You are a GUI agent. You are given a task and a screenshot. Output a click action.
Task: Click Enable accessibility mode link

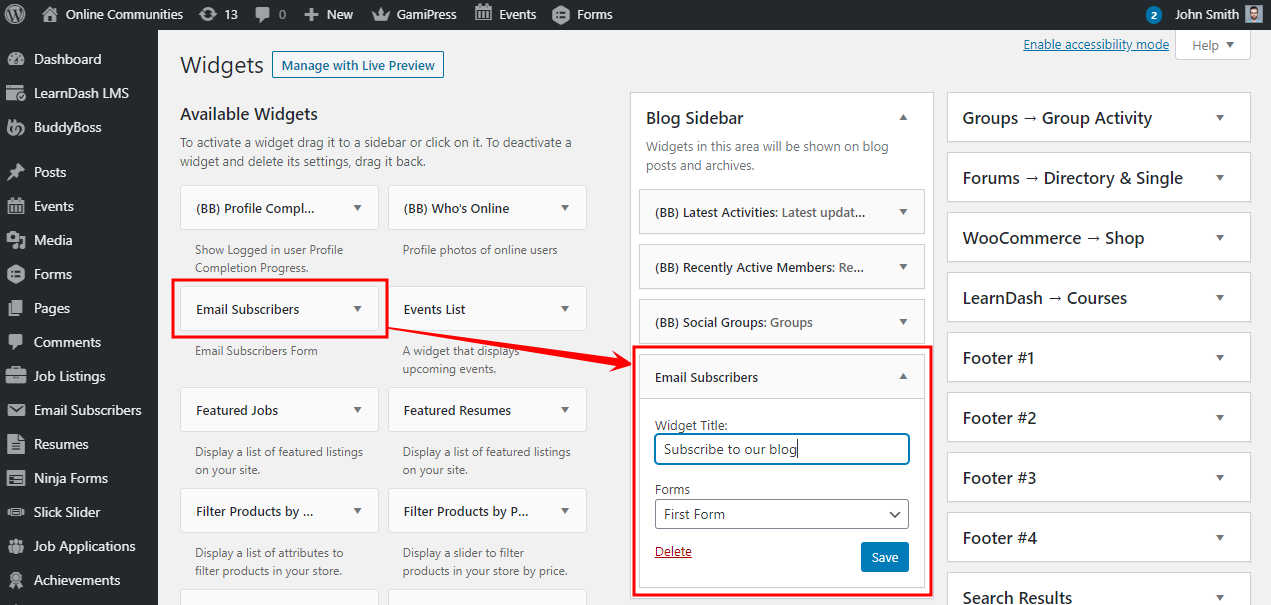pos(1095,44)
